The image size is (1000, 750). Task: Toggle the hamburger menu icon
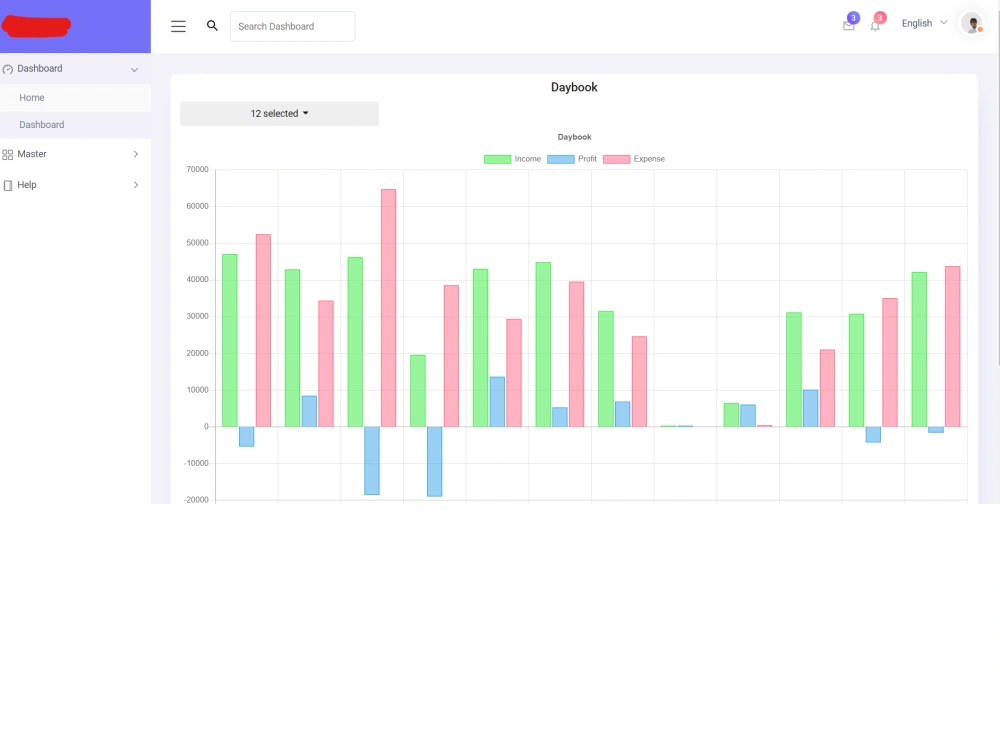click(x=178, y=26)
